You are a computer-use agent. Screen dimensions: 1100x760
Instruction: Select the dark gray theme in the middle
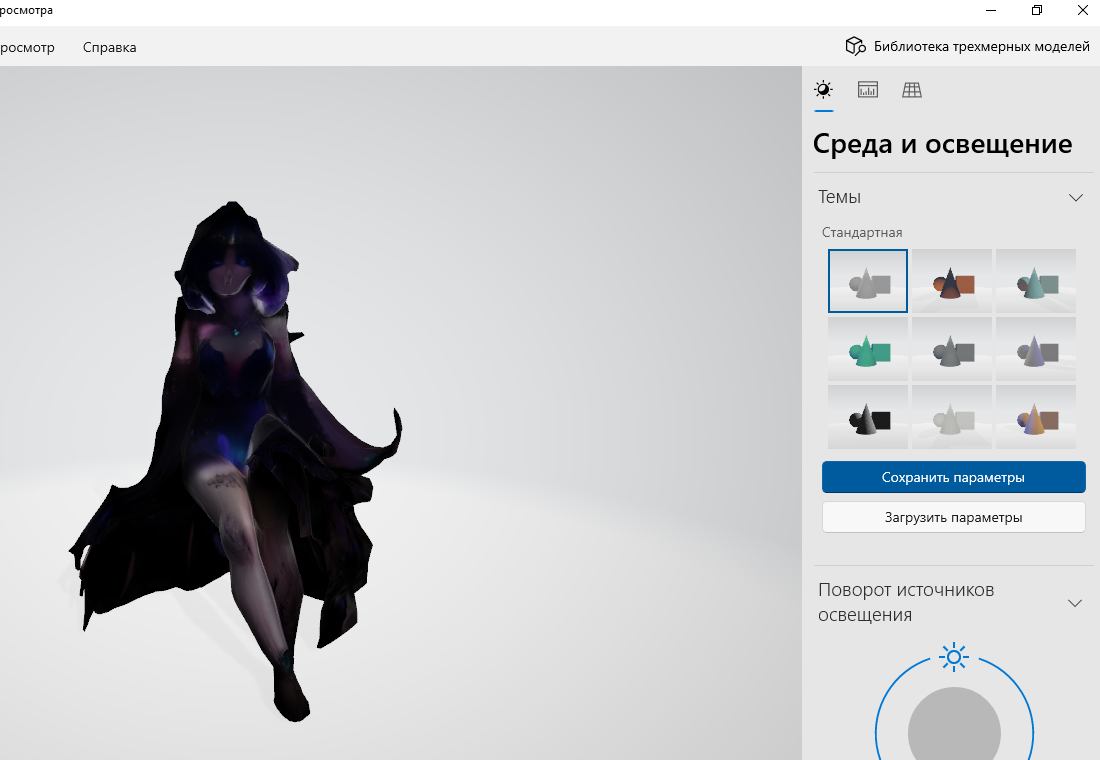tap(952, 349)
